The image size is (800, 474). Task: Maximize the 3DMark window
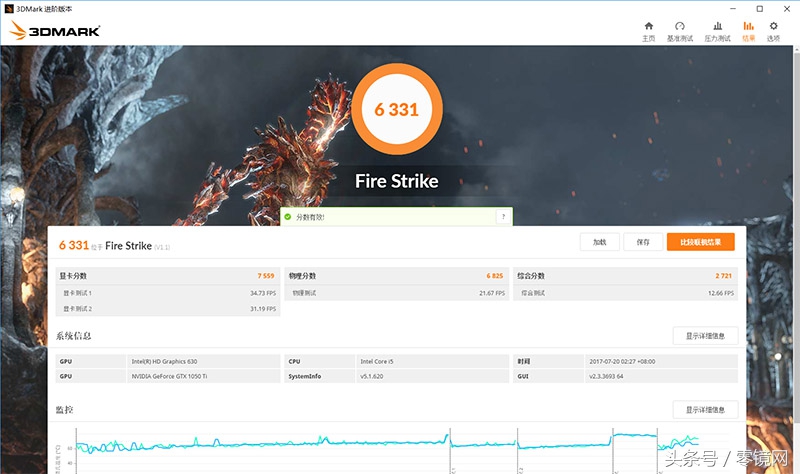point(760,9)
